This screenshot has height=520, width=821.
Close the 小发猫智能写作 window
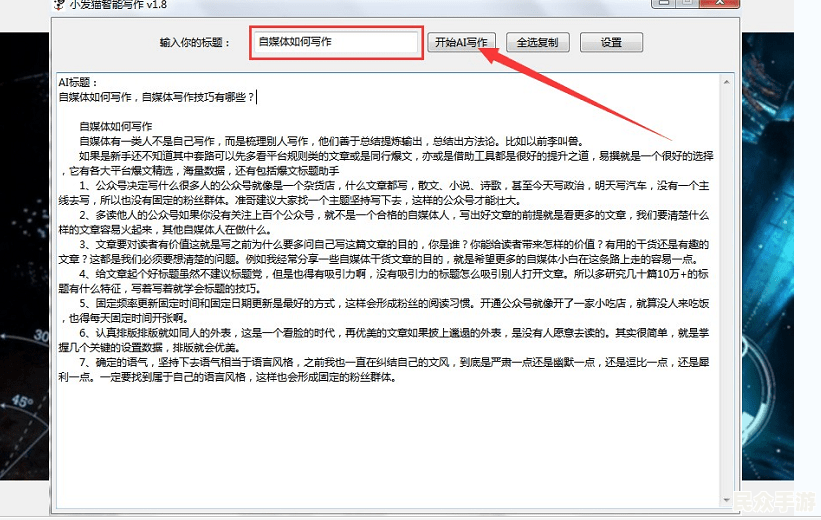pos(720,3)
